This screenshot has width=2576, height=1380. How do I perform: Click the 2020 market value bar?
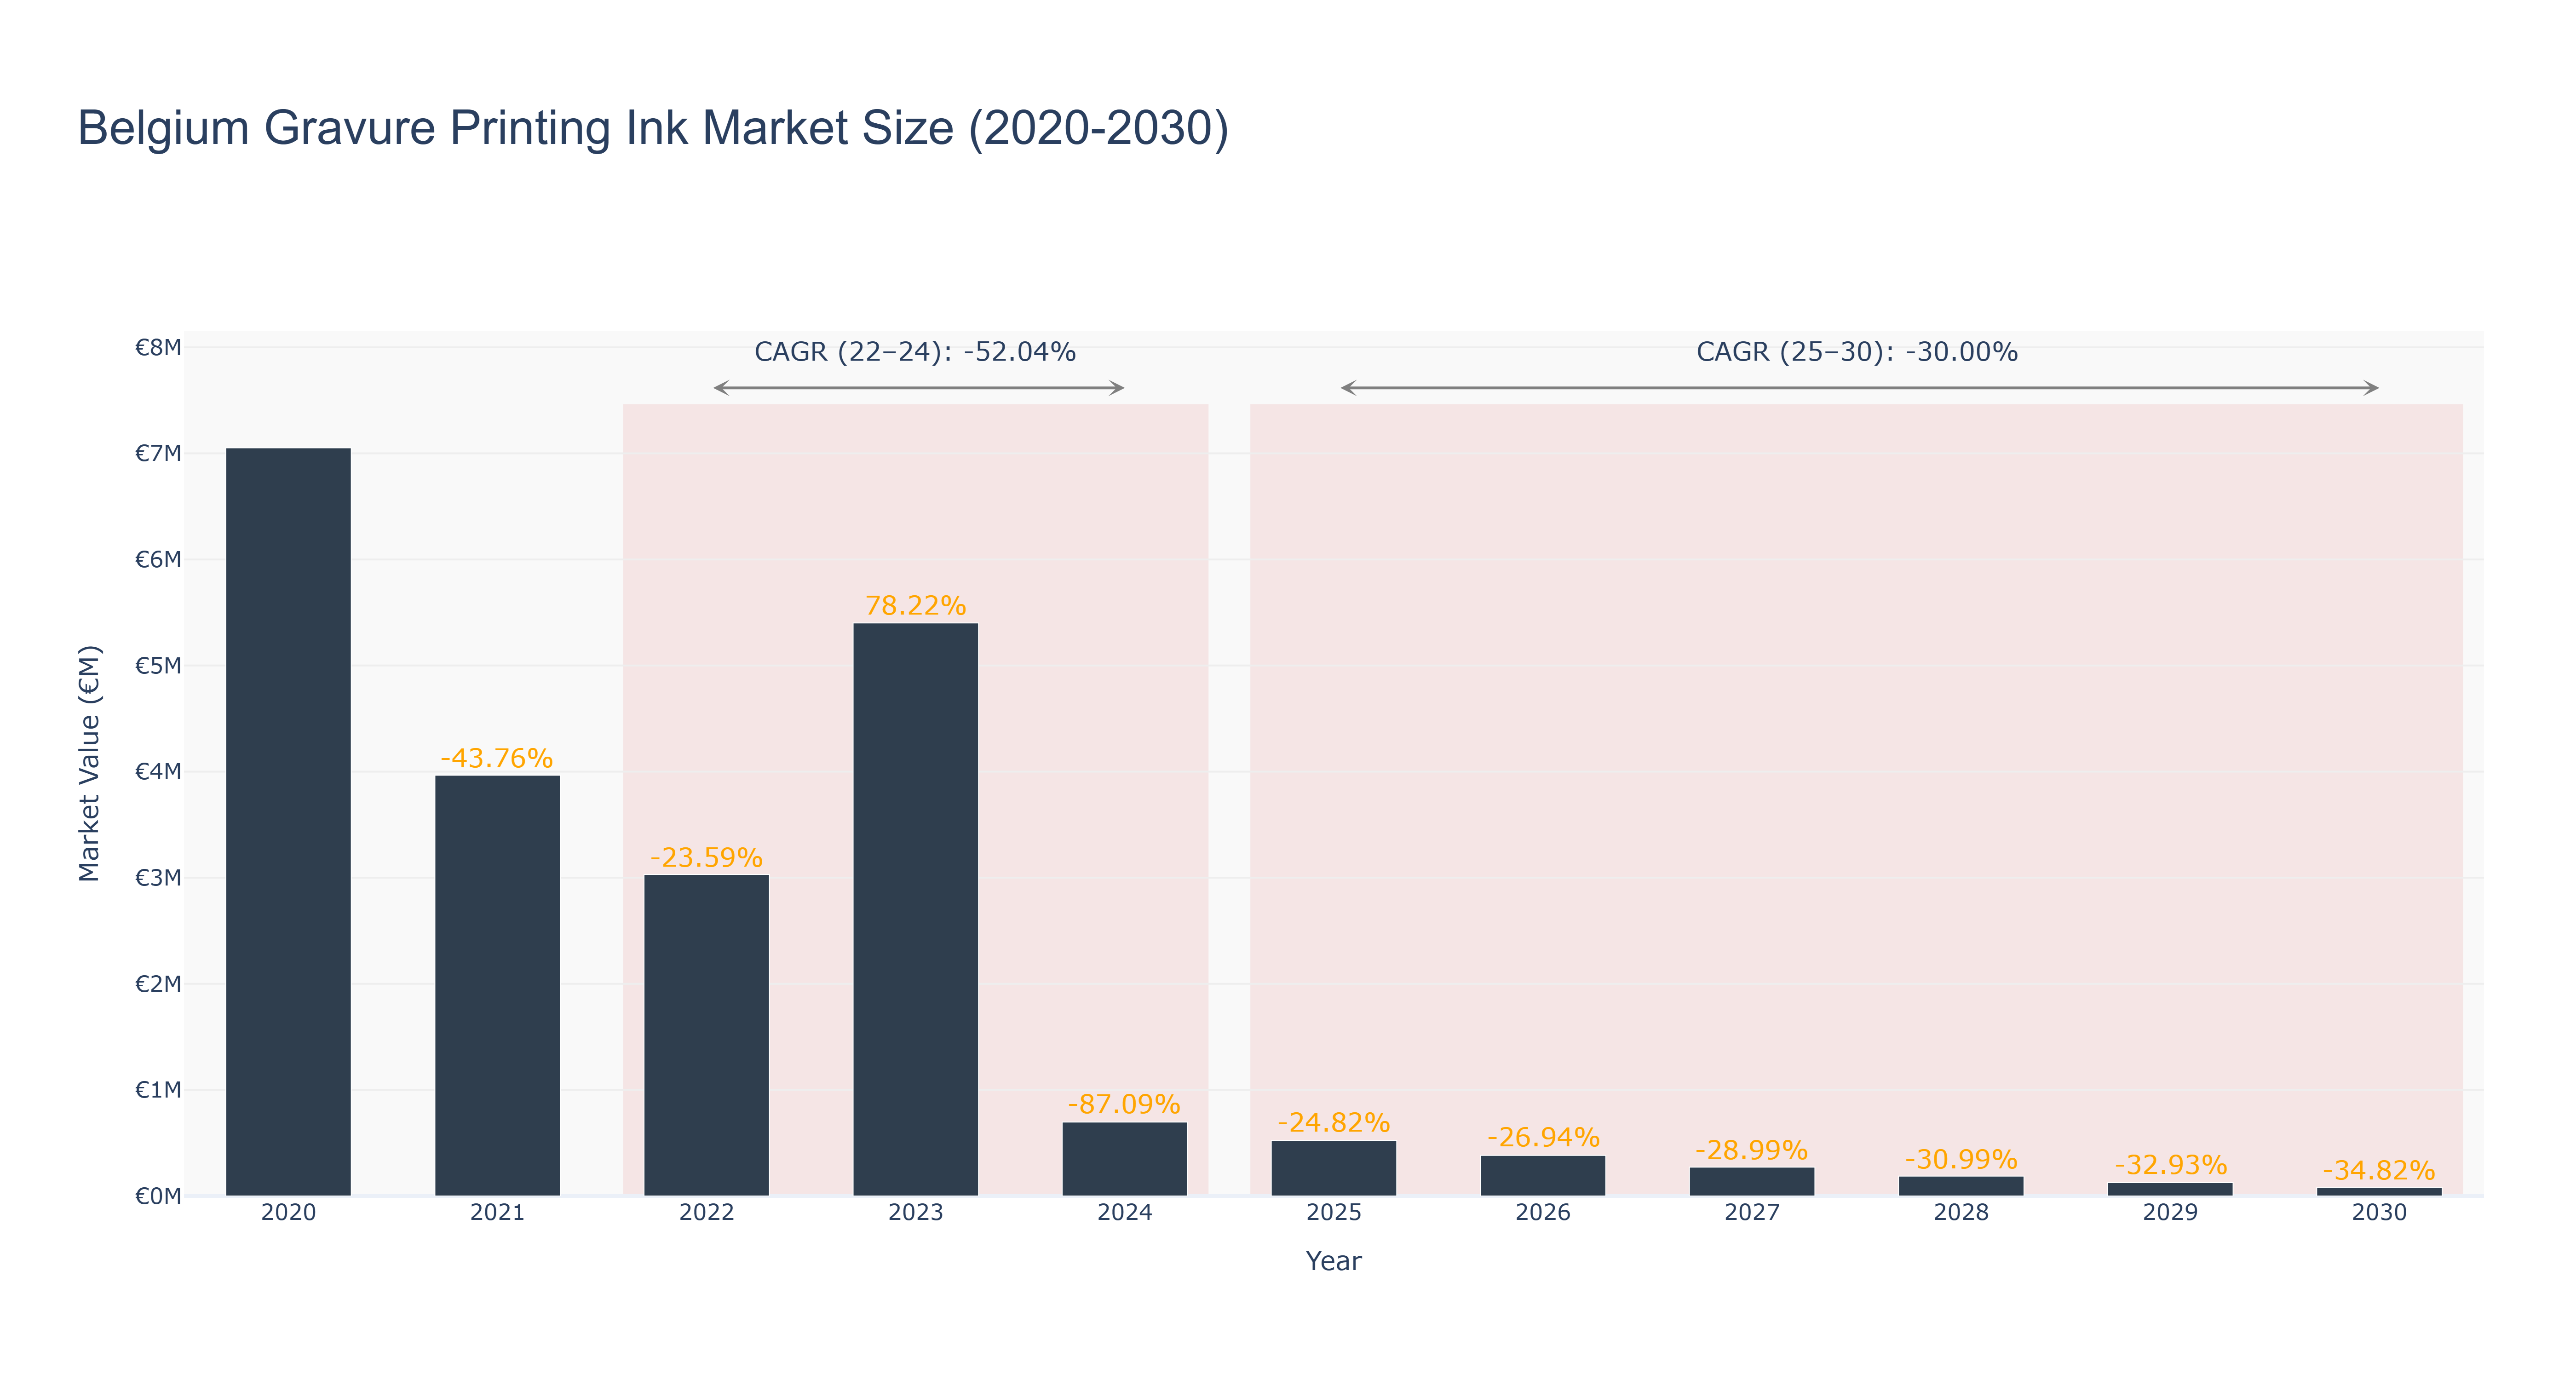coord(288,822)
